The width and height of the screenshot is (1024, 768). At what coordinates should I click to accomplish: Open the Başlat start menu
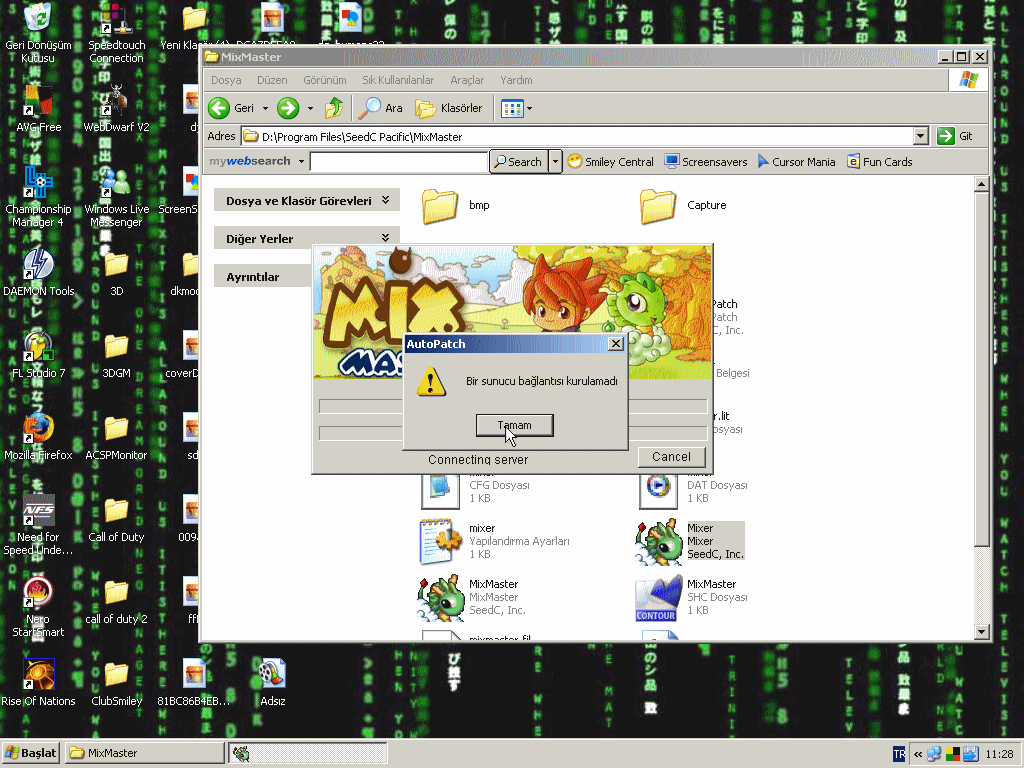pyautogui.click(x=31, y=753)
